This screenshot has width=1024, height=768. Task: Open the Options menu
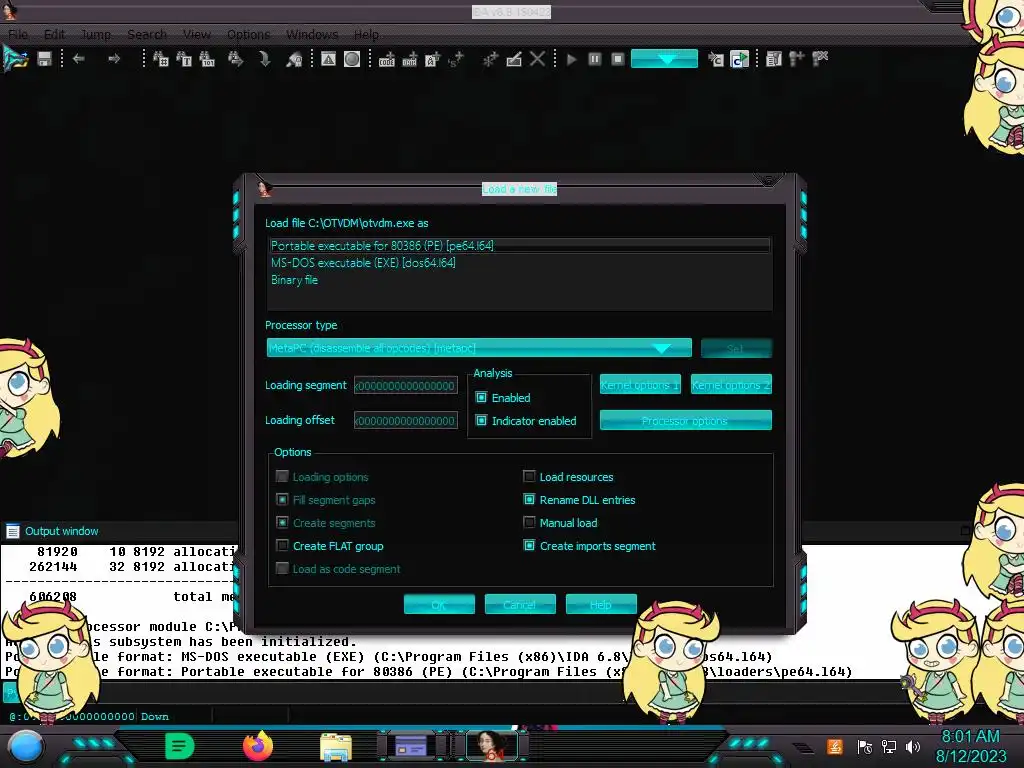tap(248, 34)
